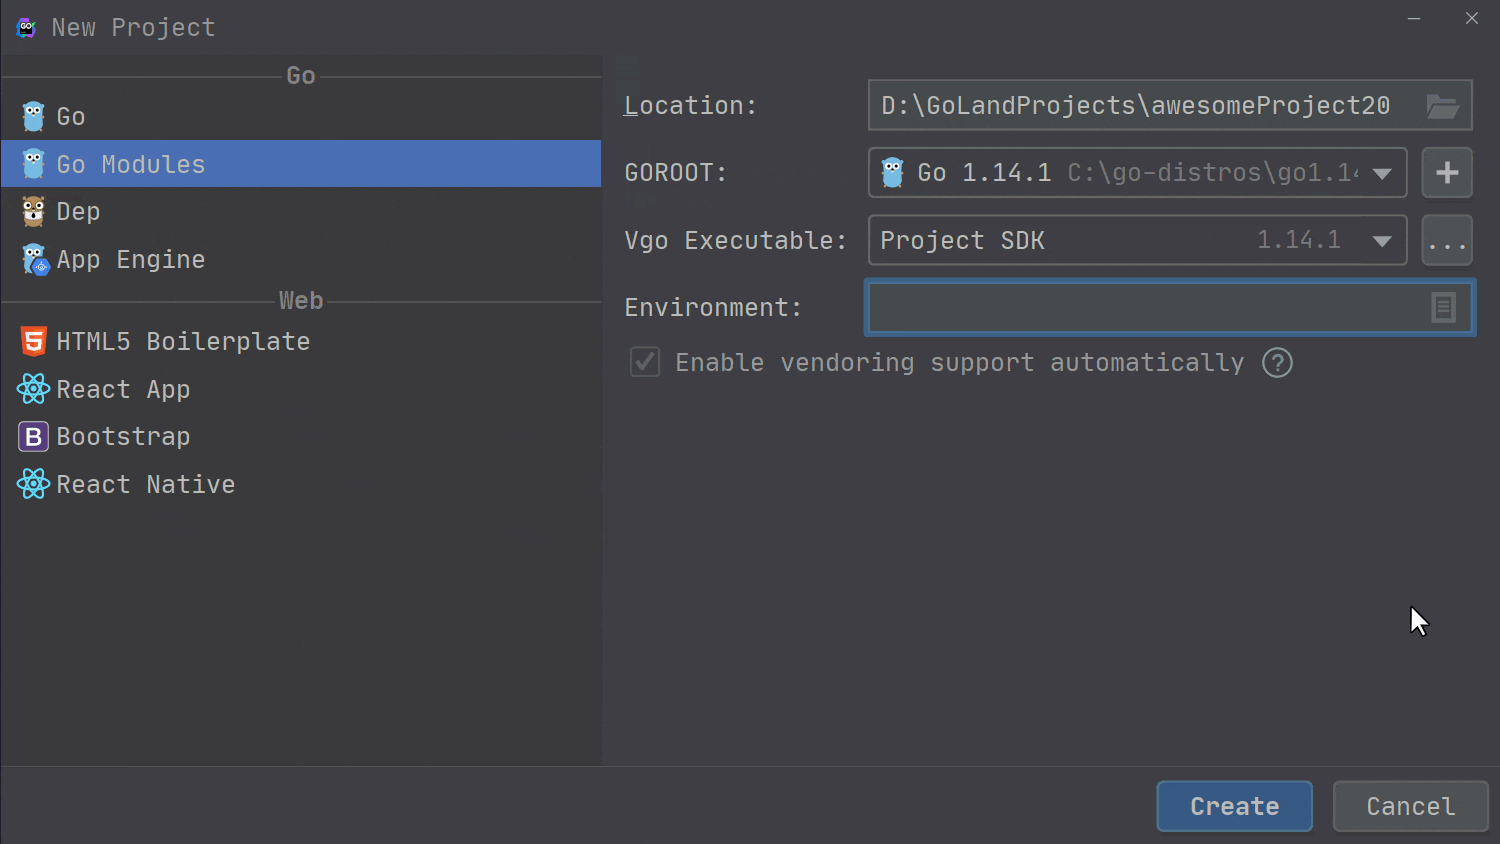The width and height of the screenshot is (1500, 844).
Task: Click the ellipsis to browse Vgo executable
Action: coord(1447,240)
